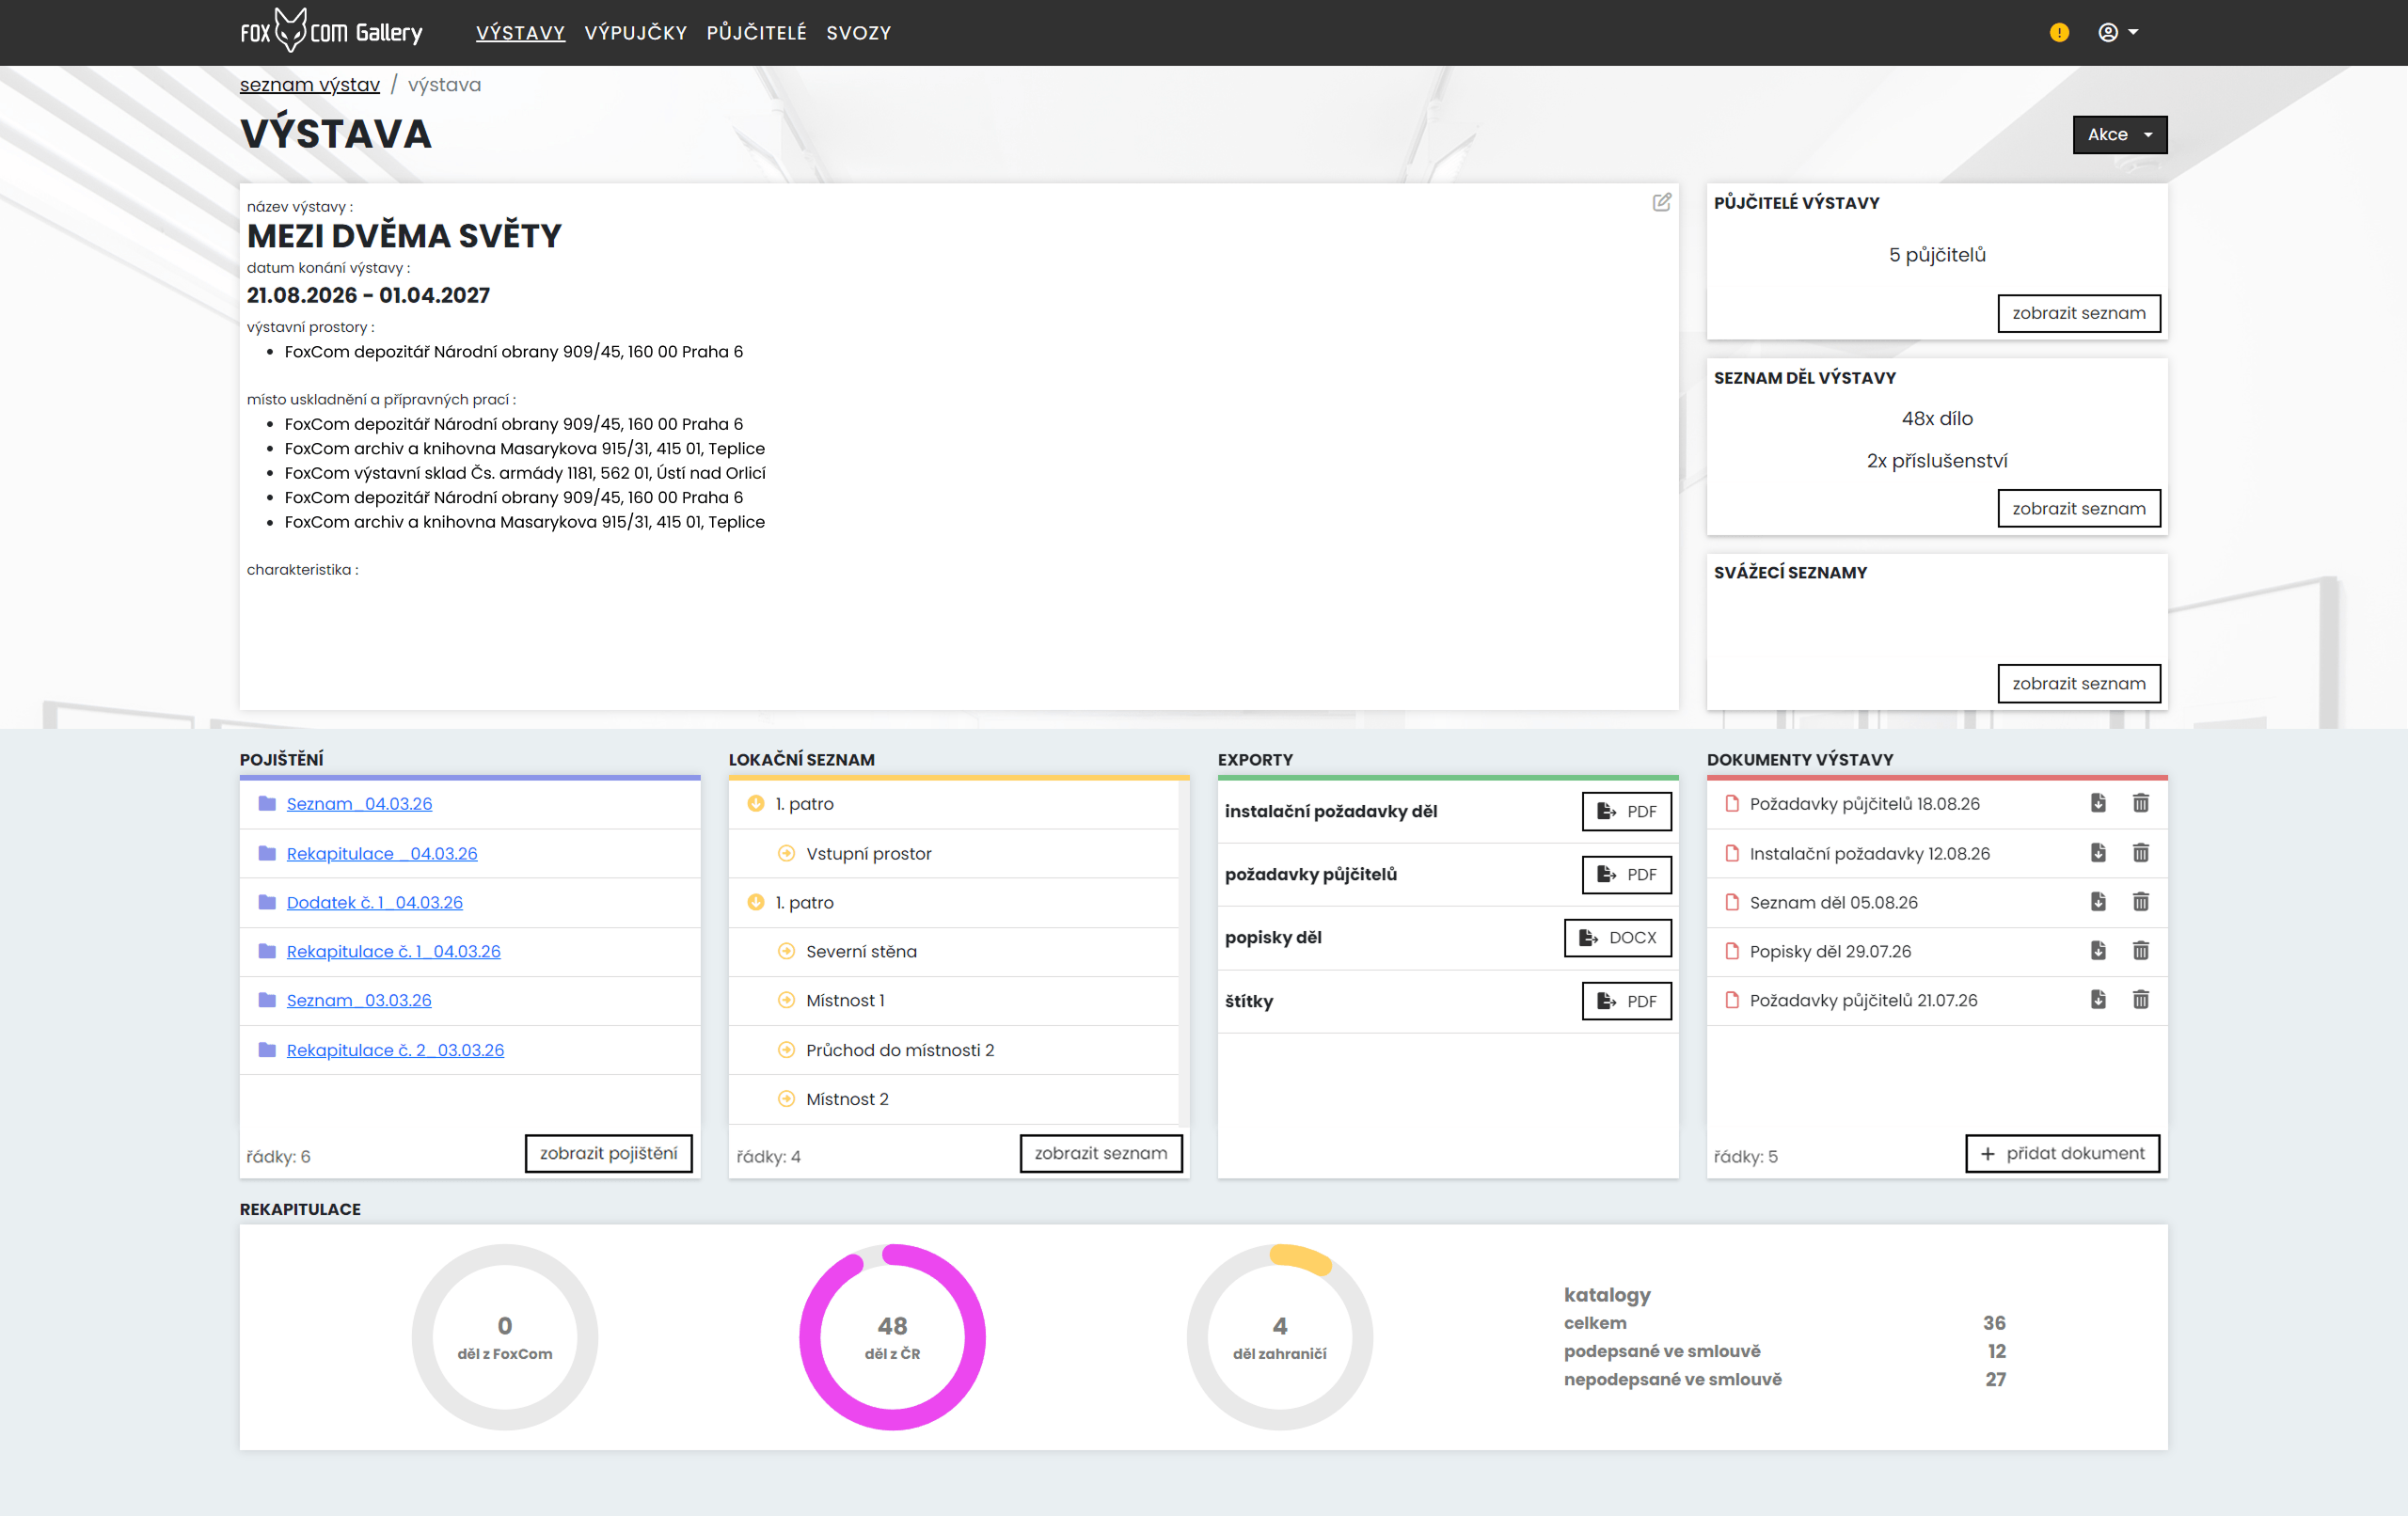Click přidat dokument button

click(2062, 1153)
